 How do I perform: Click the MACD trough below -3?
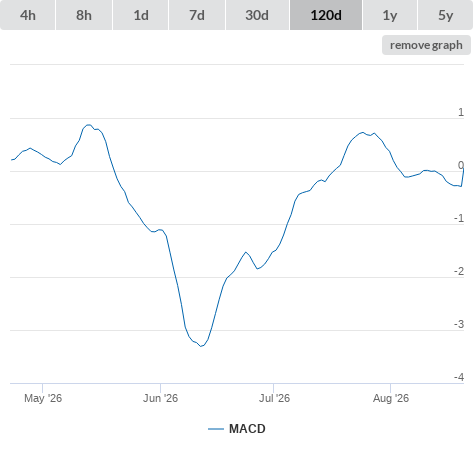(x=201, y=346)
